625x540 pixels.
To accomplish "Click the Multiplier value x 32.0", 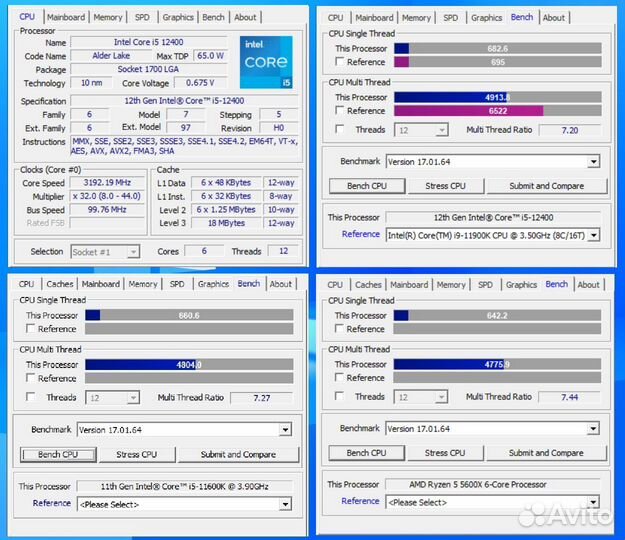I will click(107, 196).
